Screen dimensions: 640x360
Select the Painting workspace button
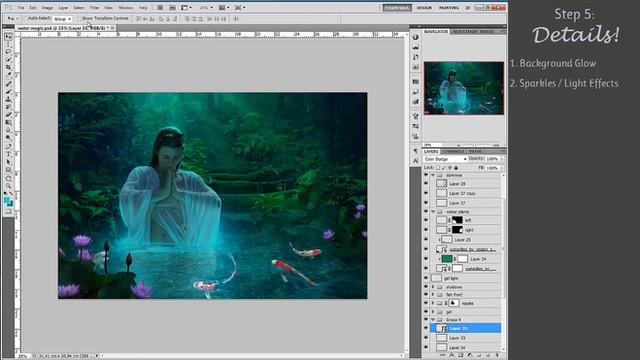(x=449, y=8)
